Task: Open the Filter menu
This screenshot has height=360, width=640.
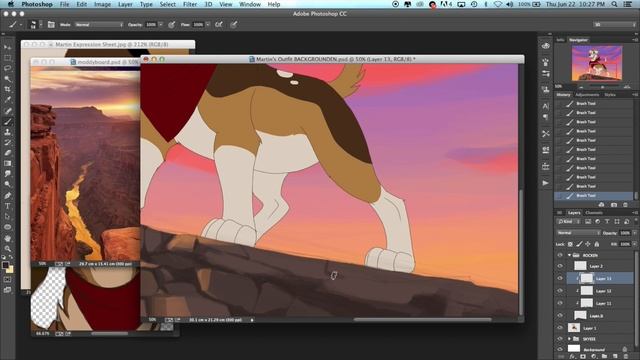Action: pyautogui.click(x=190, y=4)
